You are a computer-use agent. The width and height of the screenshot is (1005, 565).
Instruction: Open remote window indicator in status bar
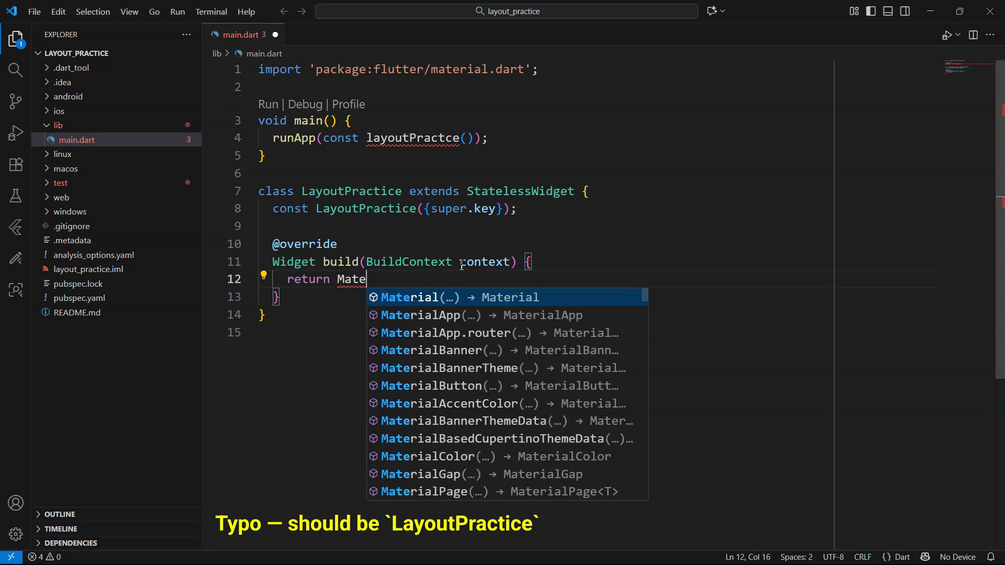[x=11, y=557]
